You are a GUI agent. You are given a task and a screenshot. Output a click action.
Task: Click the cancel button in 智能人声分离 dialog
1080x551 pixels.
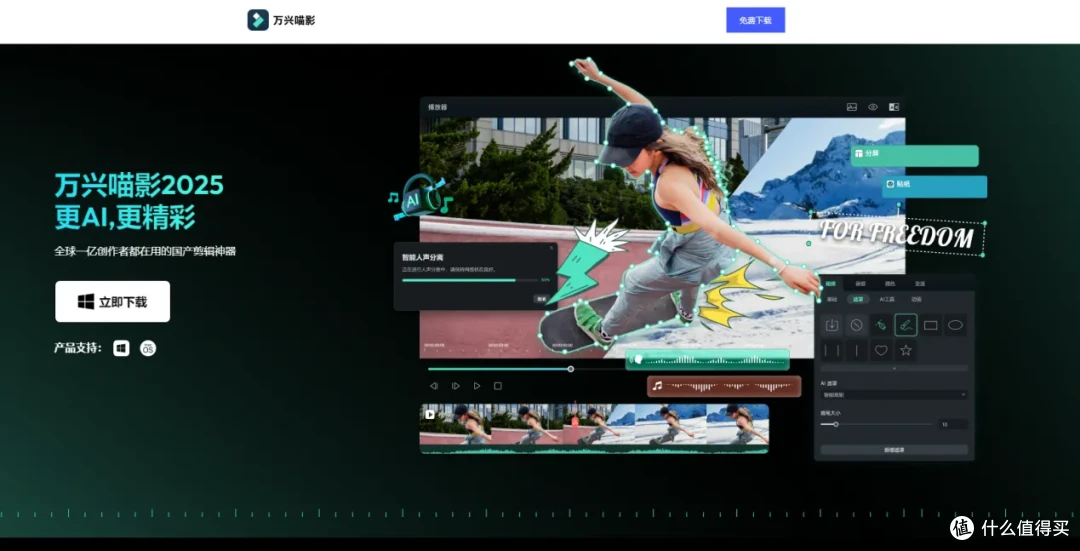[x=541, y=300]
